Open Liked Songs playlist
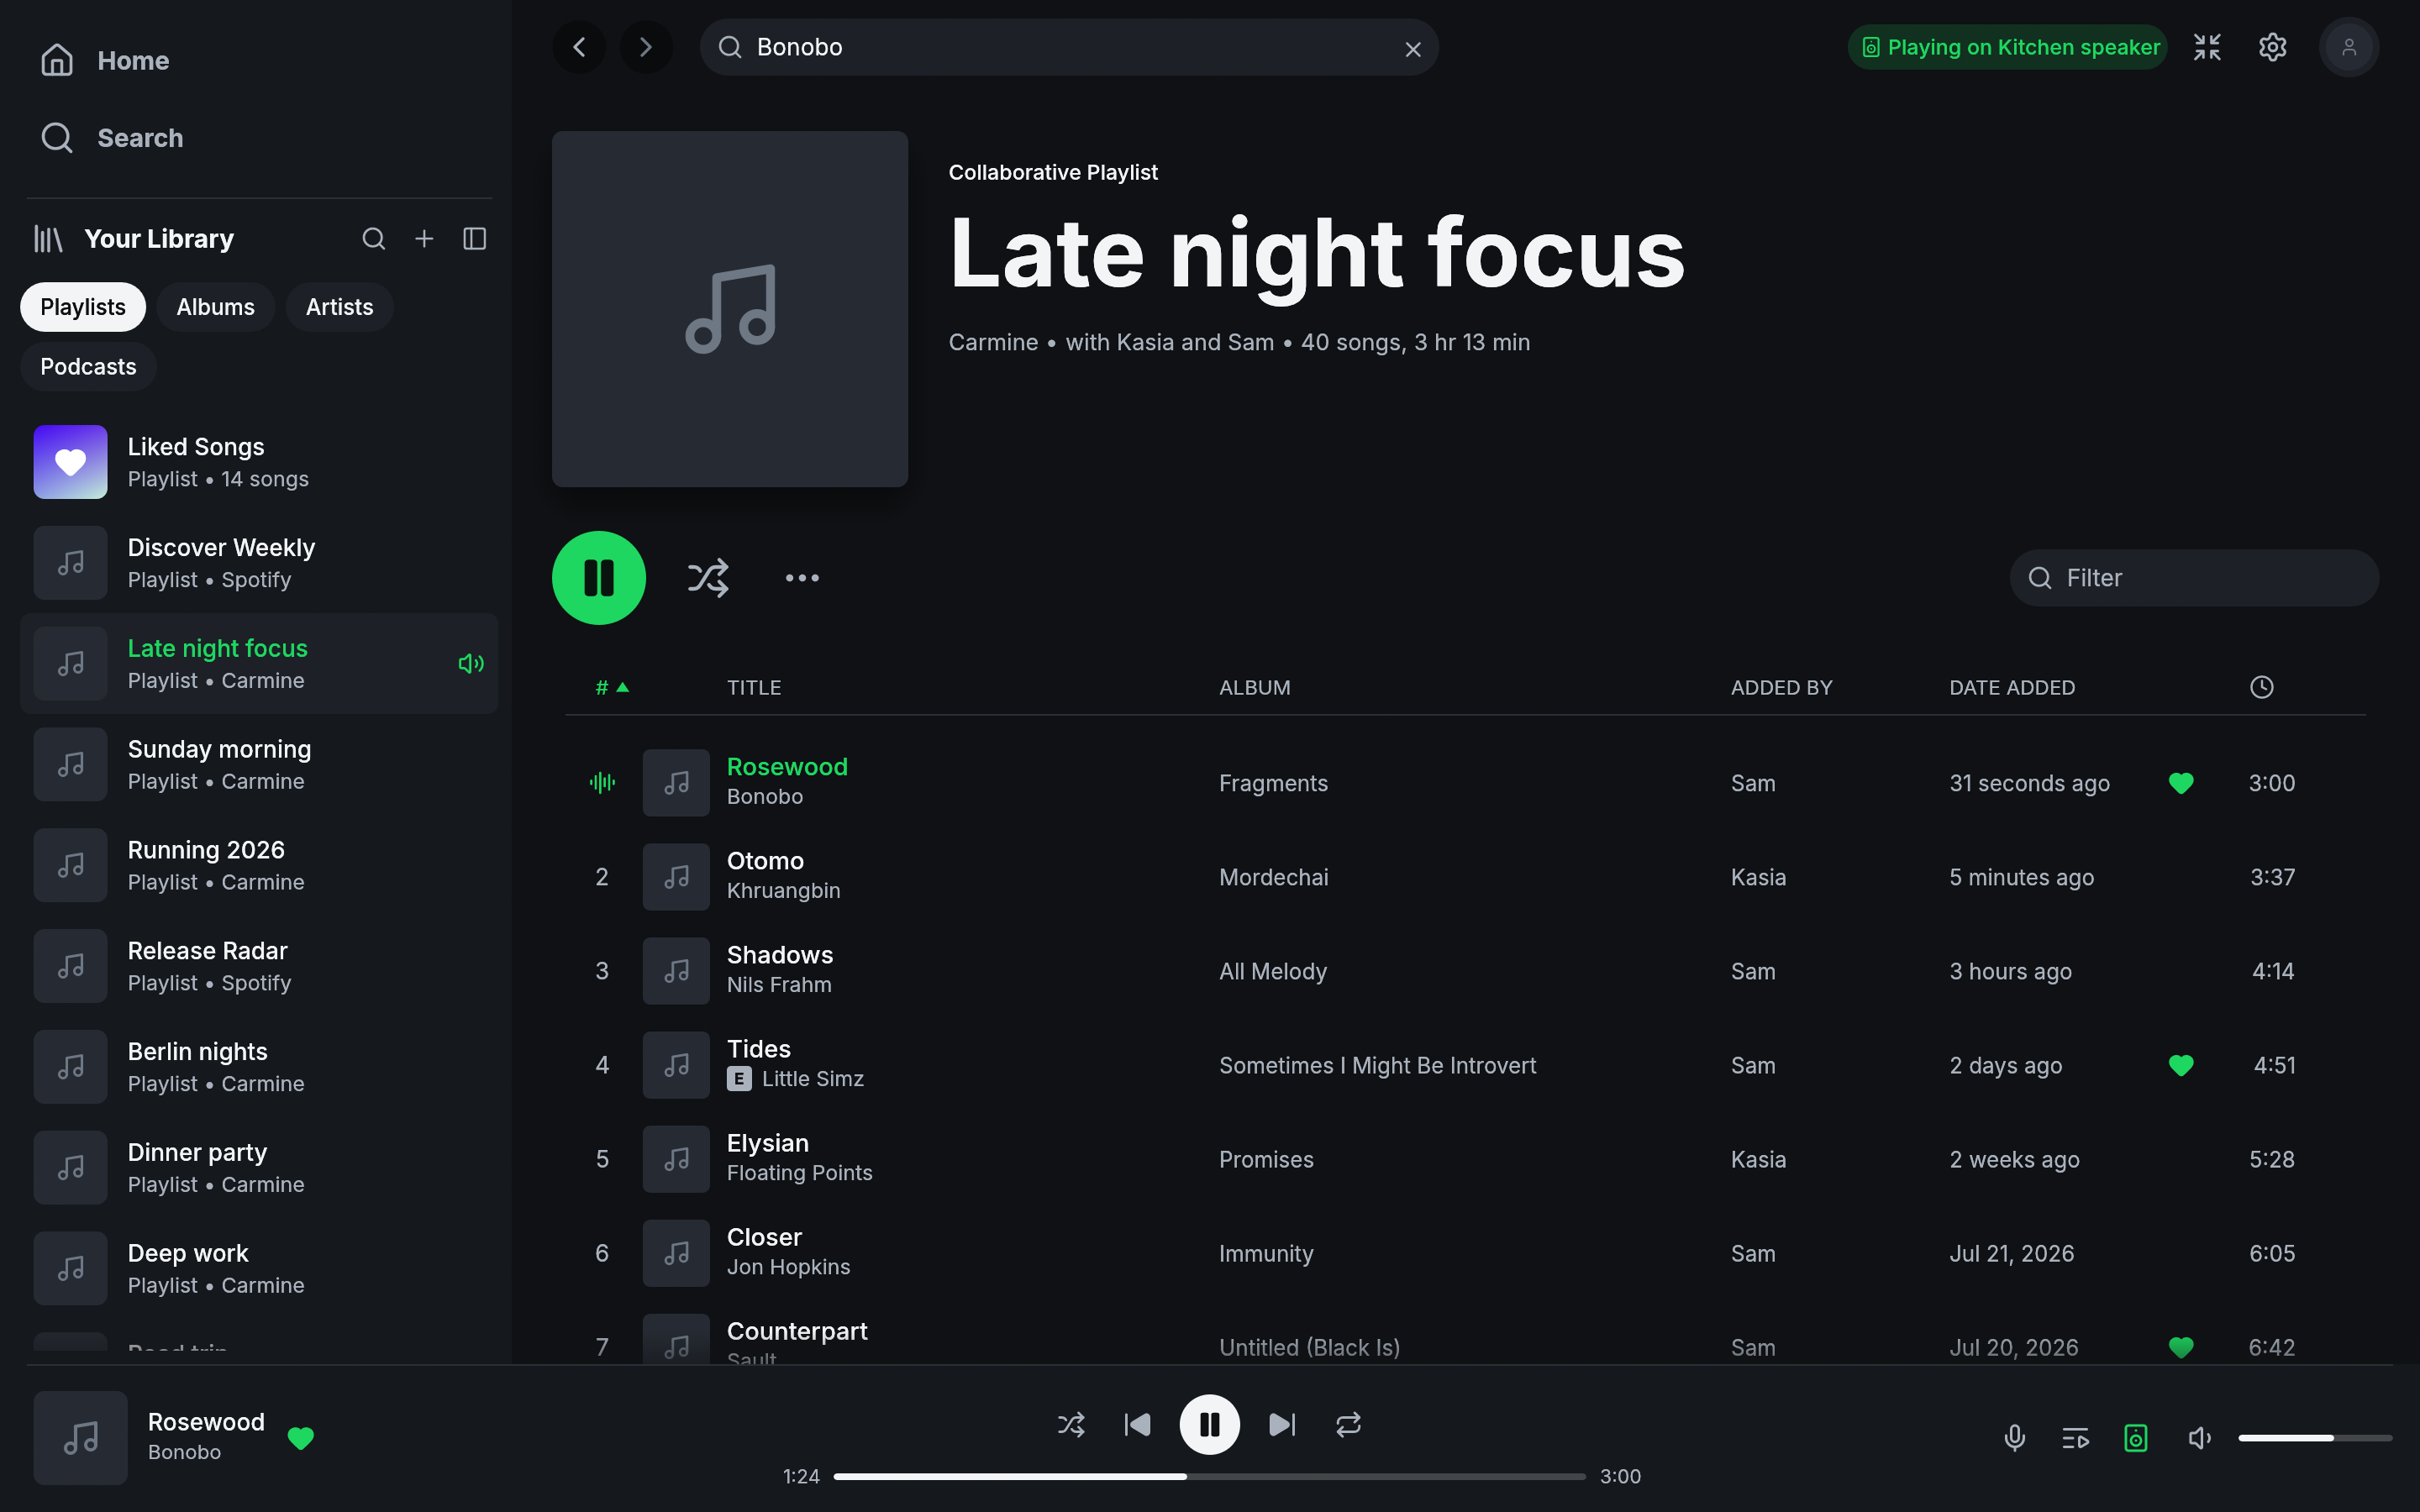 [259, 462]
